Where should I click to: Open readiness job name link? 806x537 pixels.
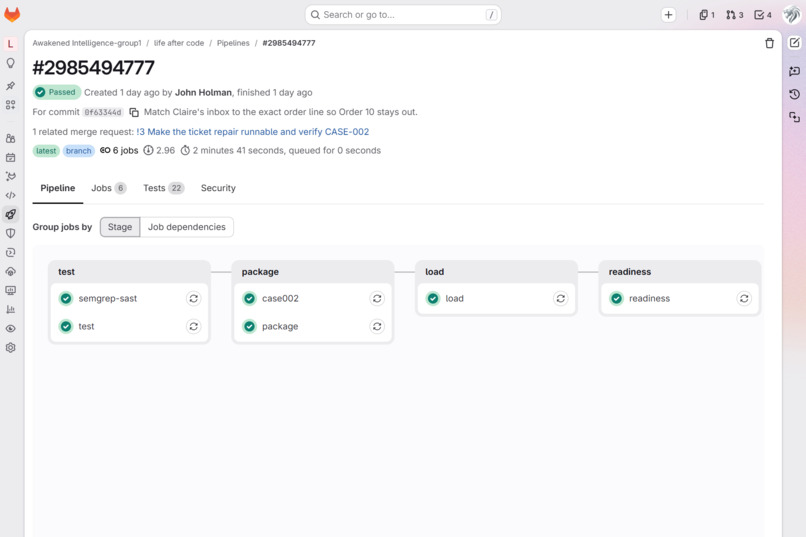(649, 299)
